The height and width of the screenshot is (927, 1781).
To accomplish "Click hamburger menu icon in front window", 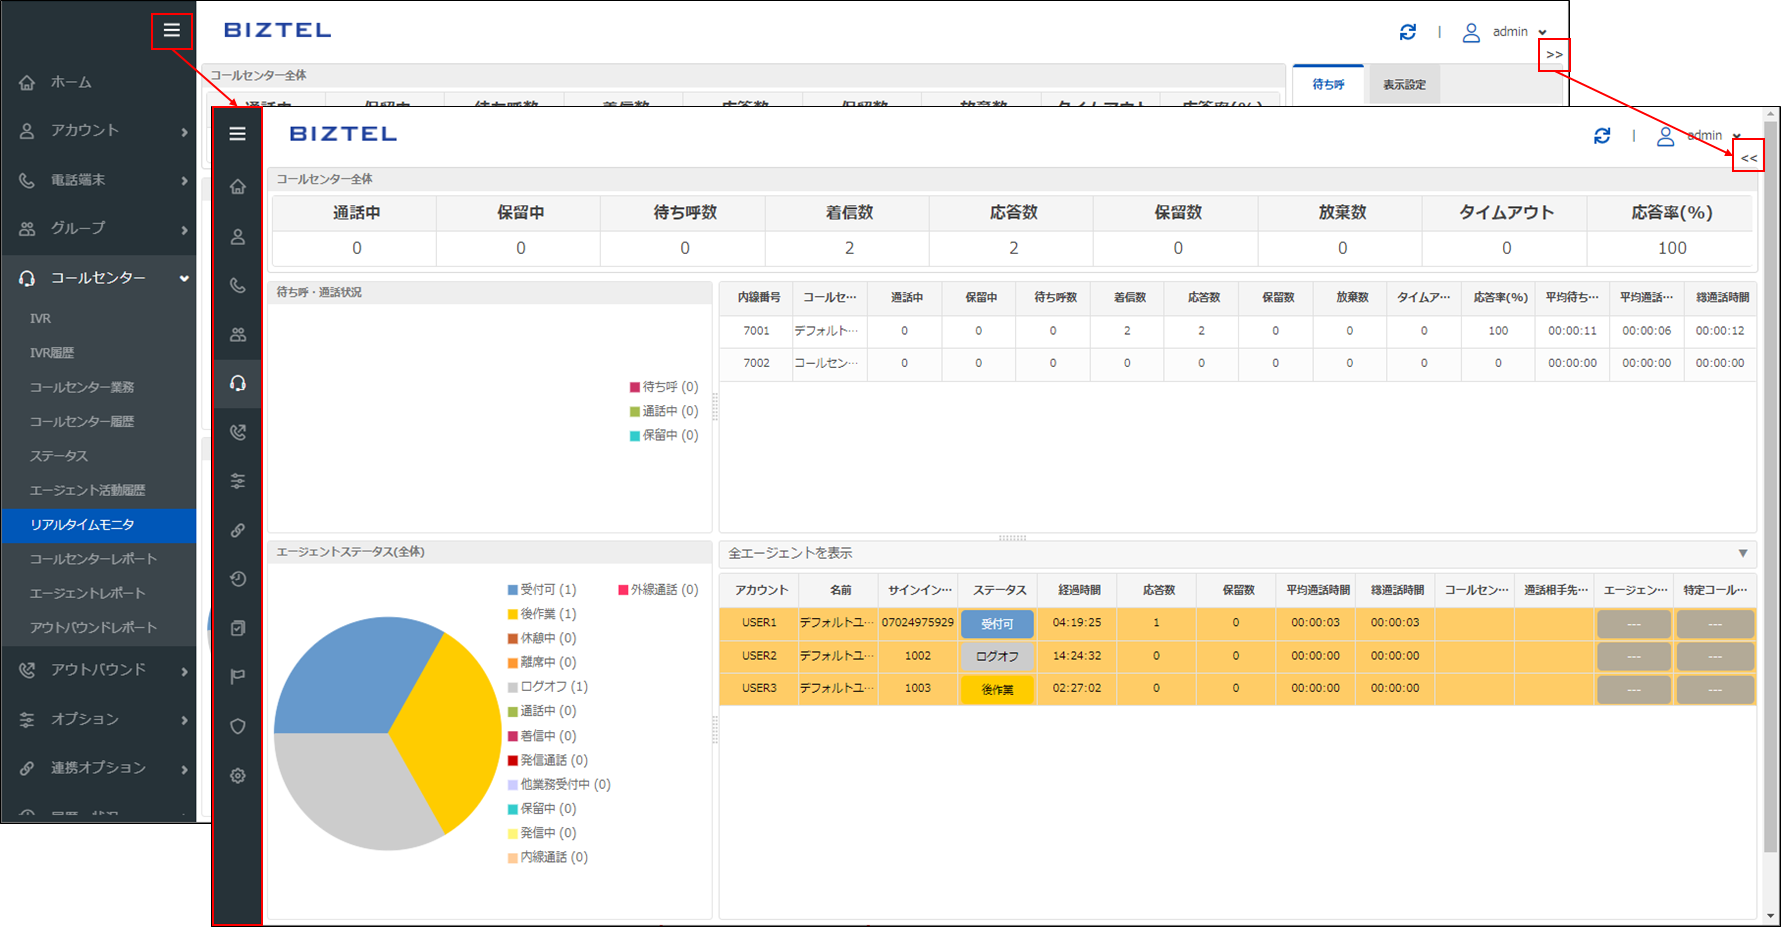I will click(237, 134).
